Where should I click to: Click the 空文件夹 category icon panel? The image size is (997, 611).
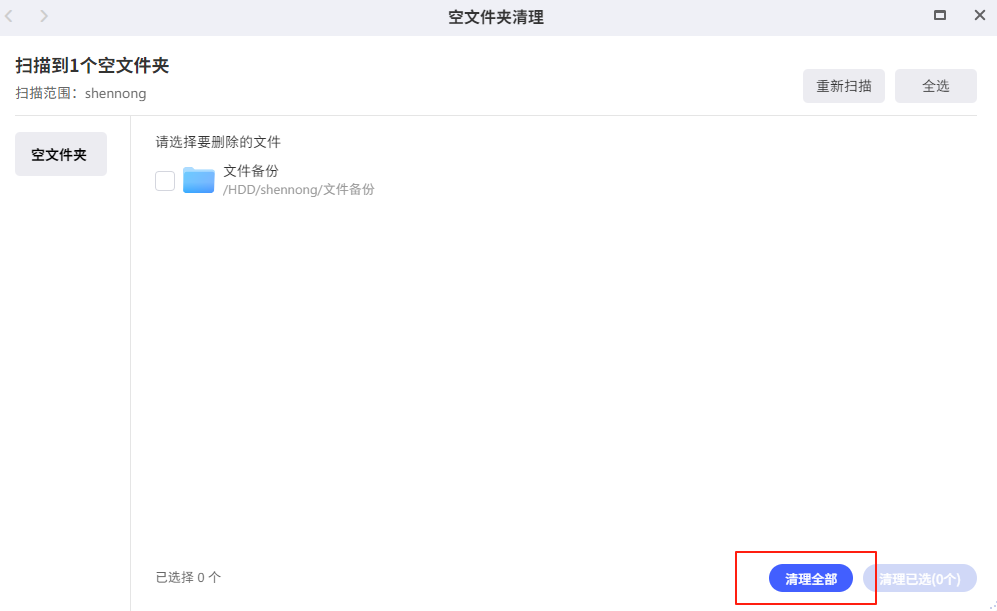(60, 154)
